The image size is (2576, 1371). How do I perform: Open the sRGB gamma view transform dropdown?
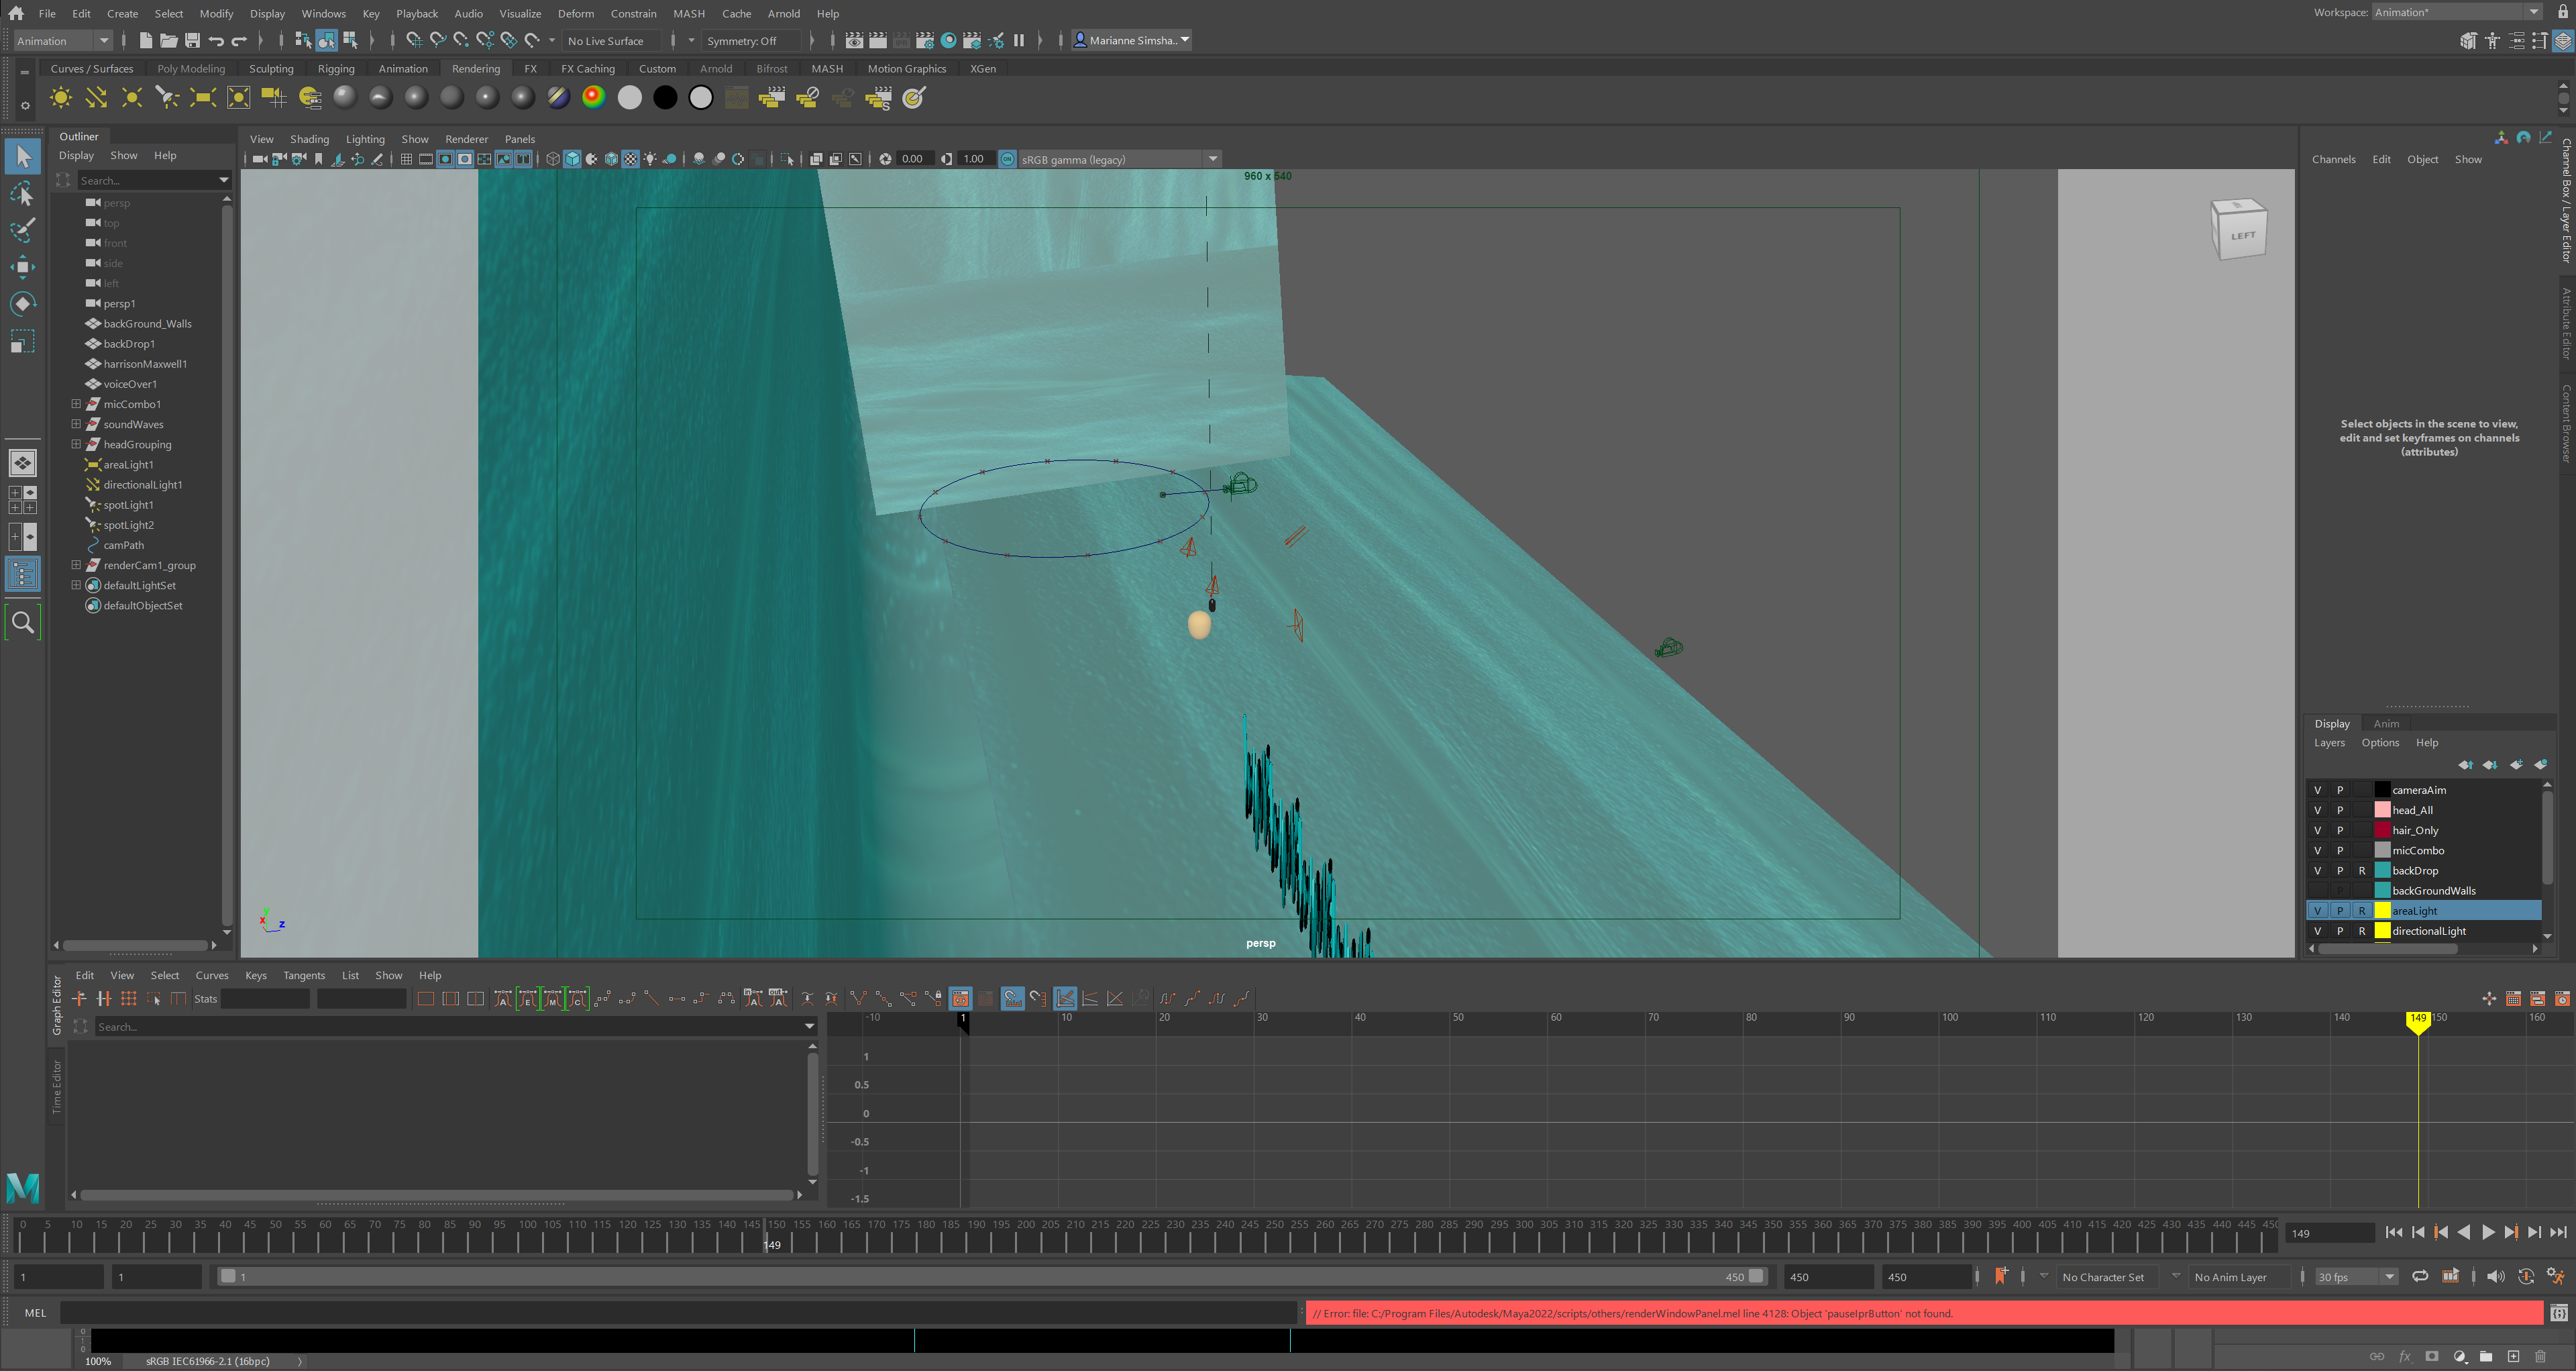coord(1212,159)
